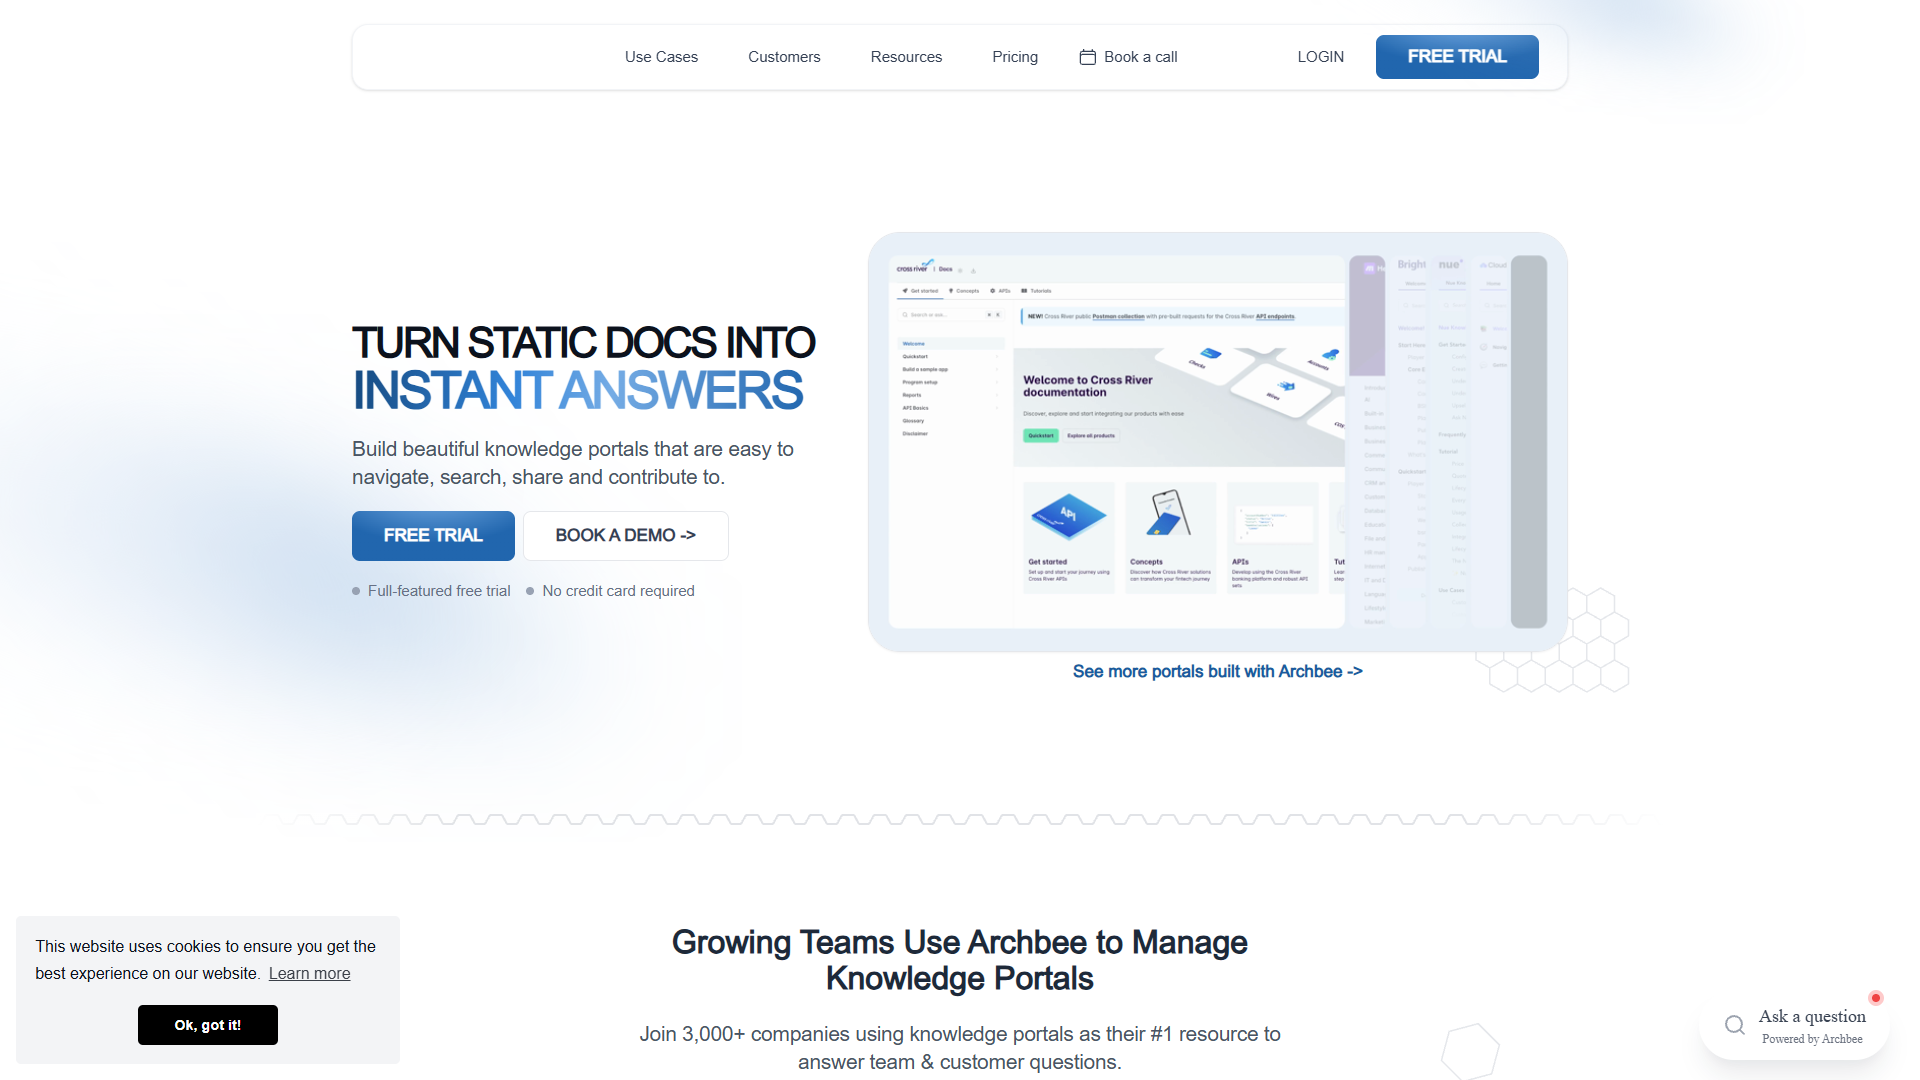
Task: Click the Build beautiful knowledge portals paragraph
Action: [573, 463]
